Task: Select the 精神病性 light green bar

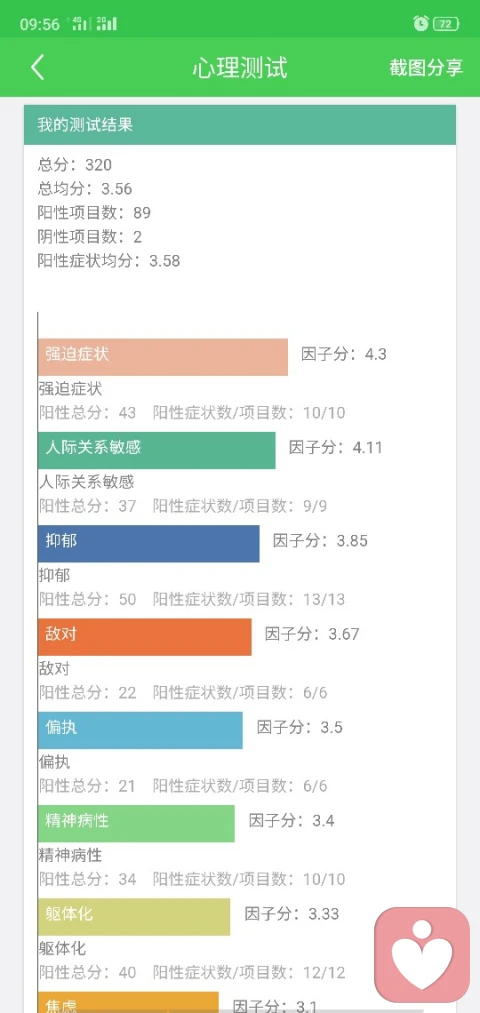Action: (136, 823)
